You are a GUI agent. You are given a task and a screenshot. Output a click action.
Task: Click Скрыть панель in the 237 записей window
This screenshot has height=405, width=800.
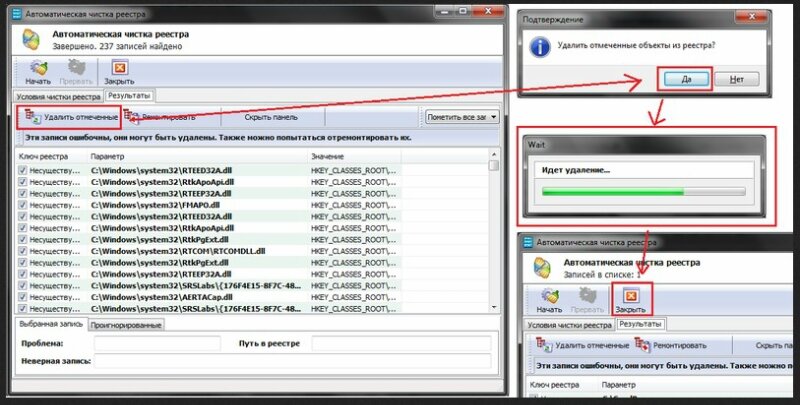click(x=271, y=117)
